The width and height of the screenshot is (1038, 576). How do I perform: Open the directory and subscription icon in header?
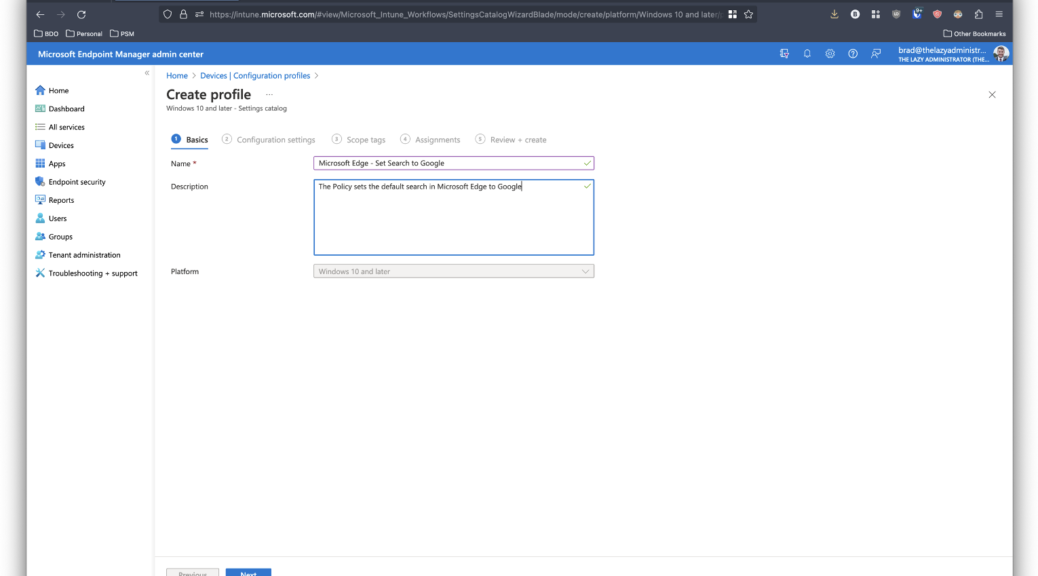(x=784, y=54)
